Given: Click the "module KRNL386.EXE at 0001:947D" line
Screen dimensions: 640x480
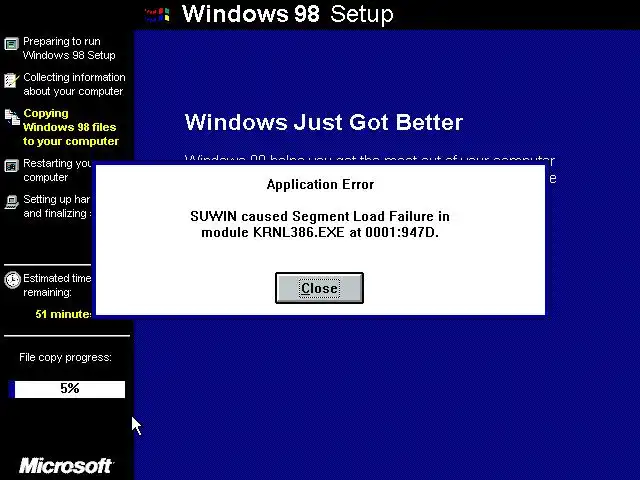Looking at the screenshot, I should pyautogui.click(x=320, y=232).
